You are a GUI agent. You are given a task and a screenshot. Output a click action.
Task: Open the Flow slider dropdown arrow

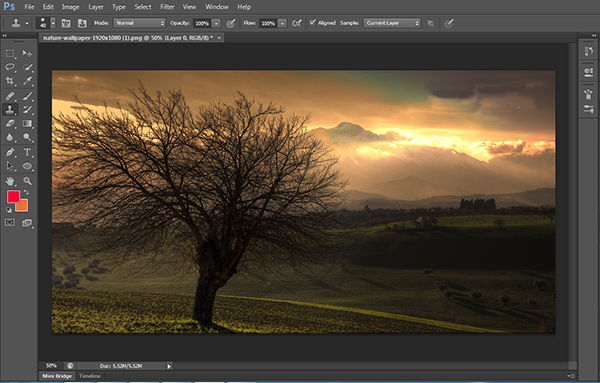(282, 23)
